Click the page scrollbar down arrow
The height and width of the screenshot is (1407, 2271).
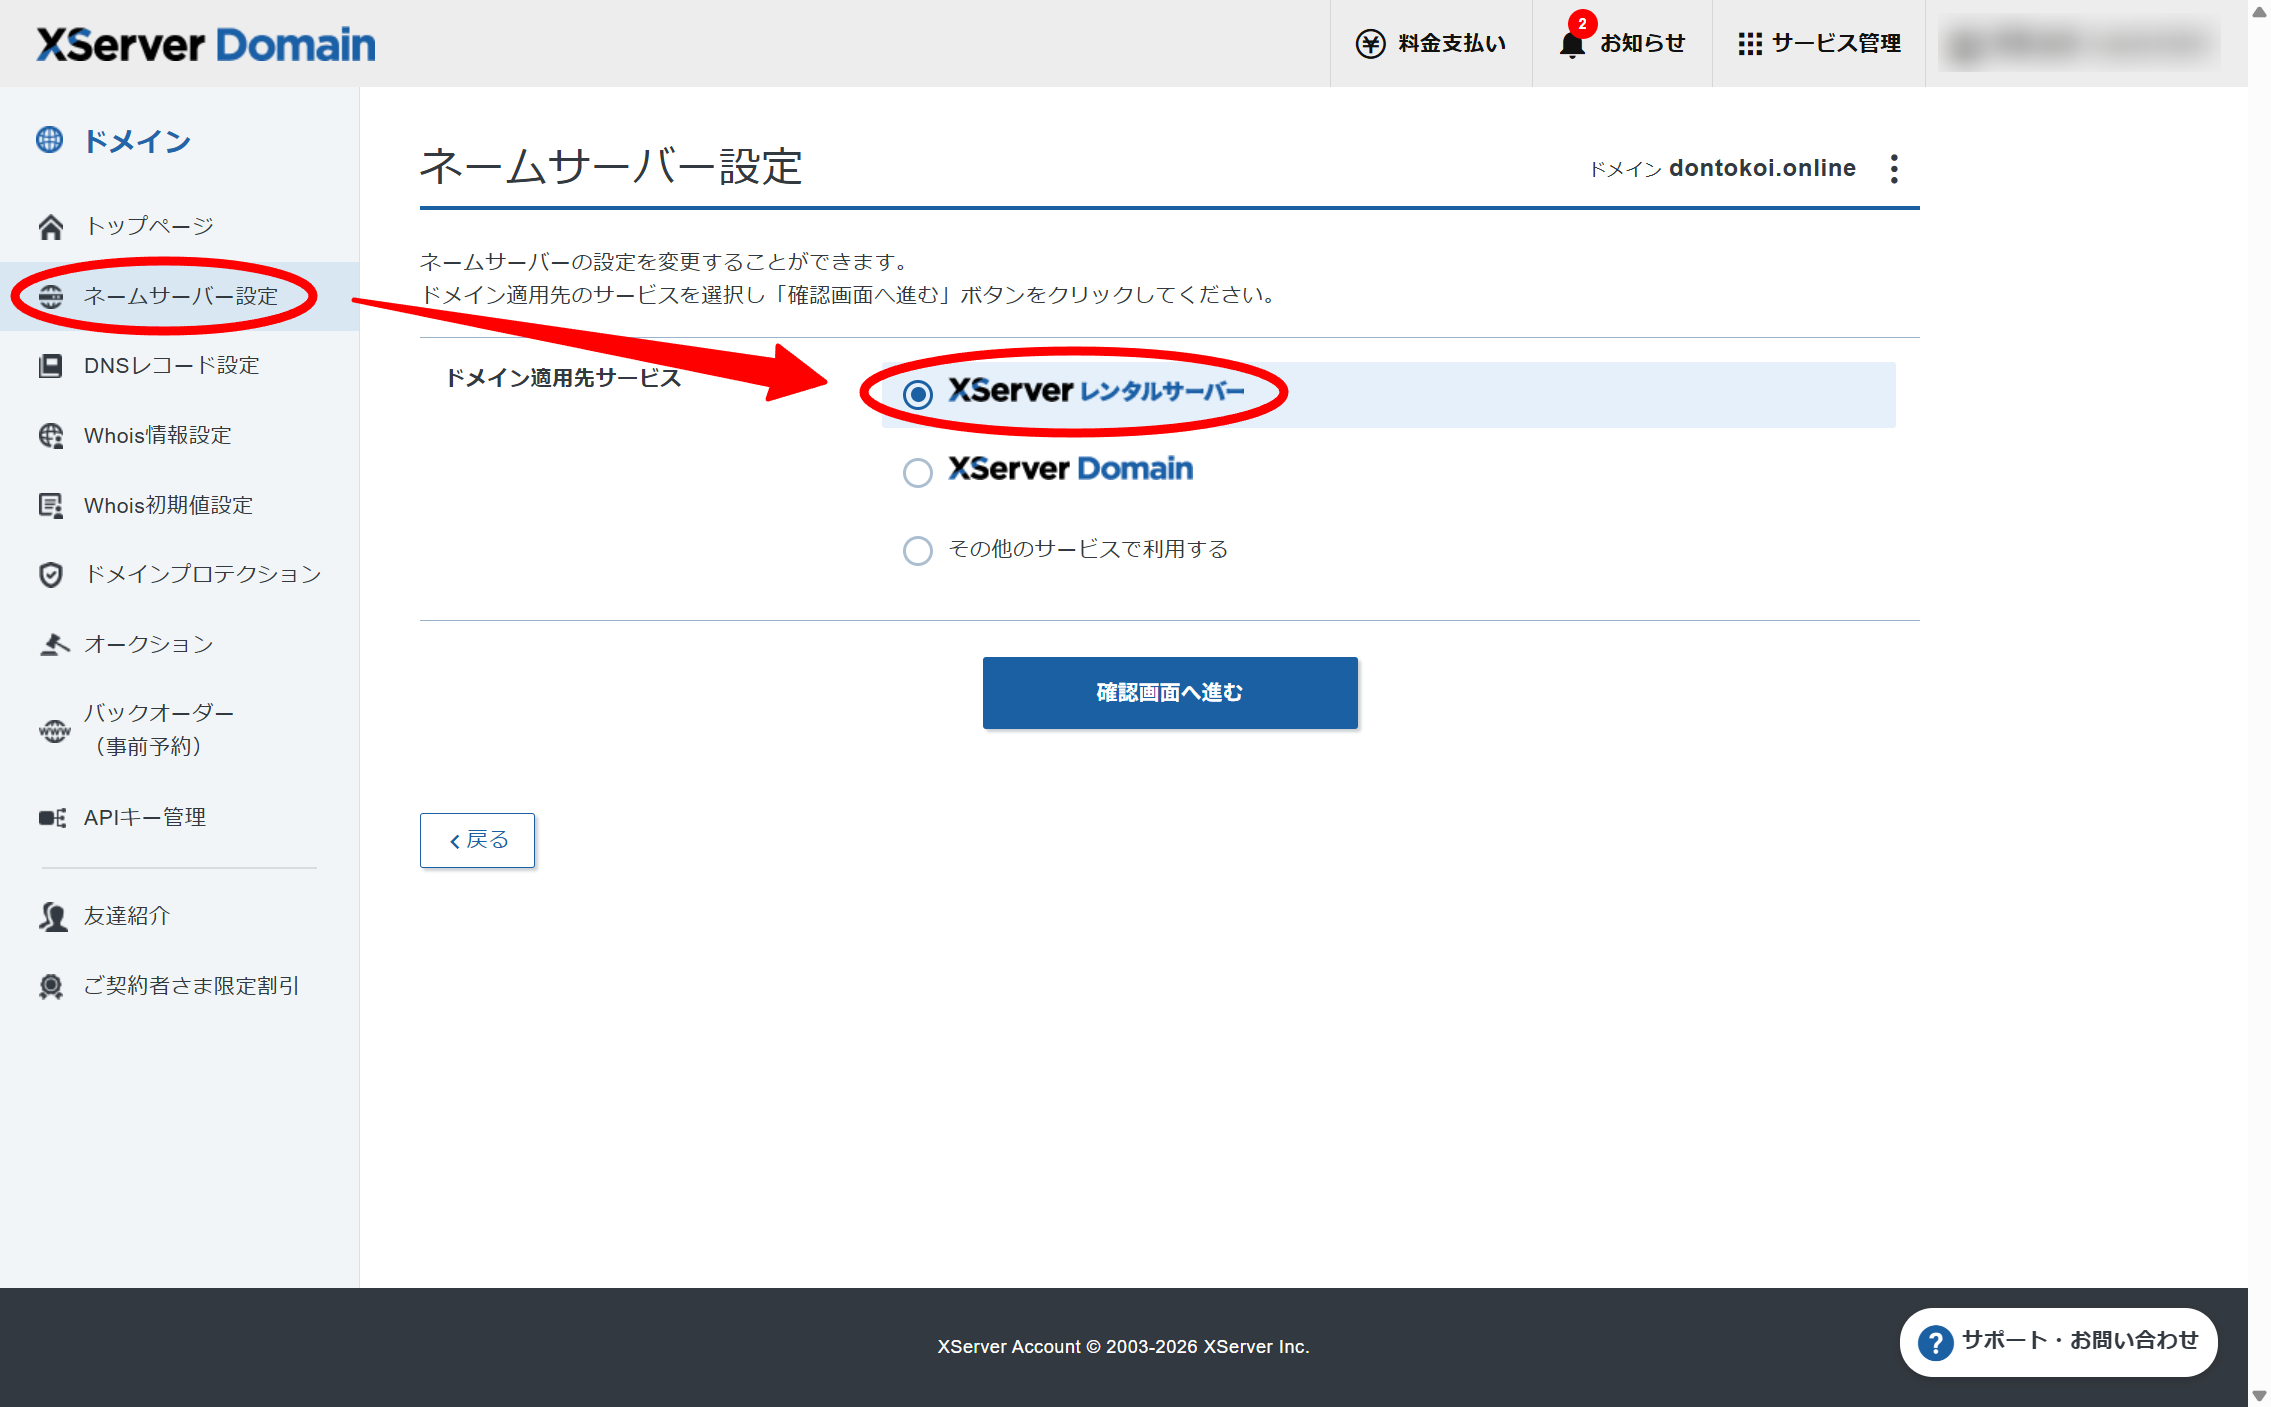[x=2259, y=1396]
